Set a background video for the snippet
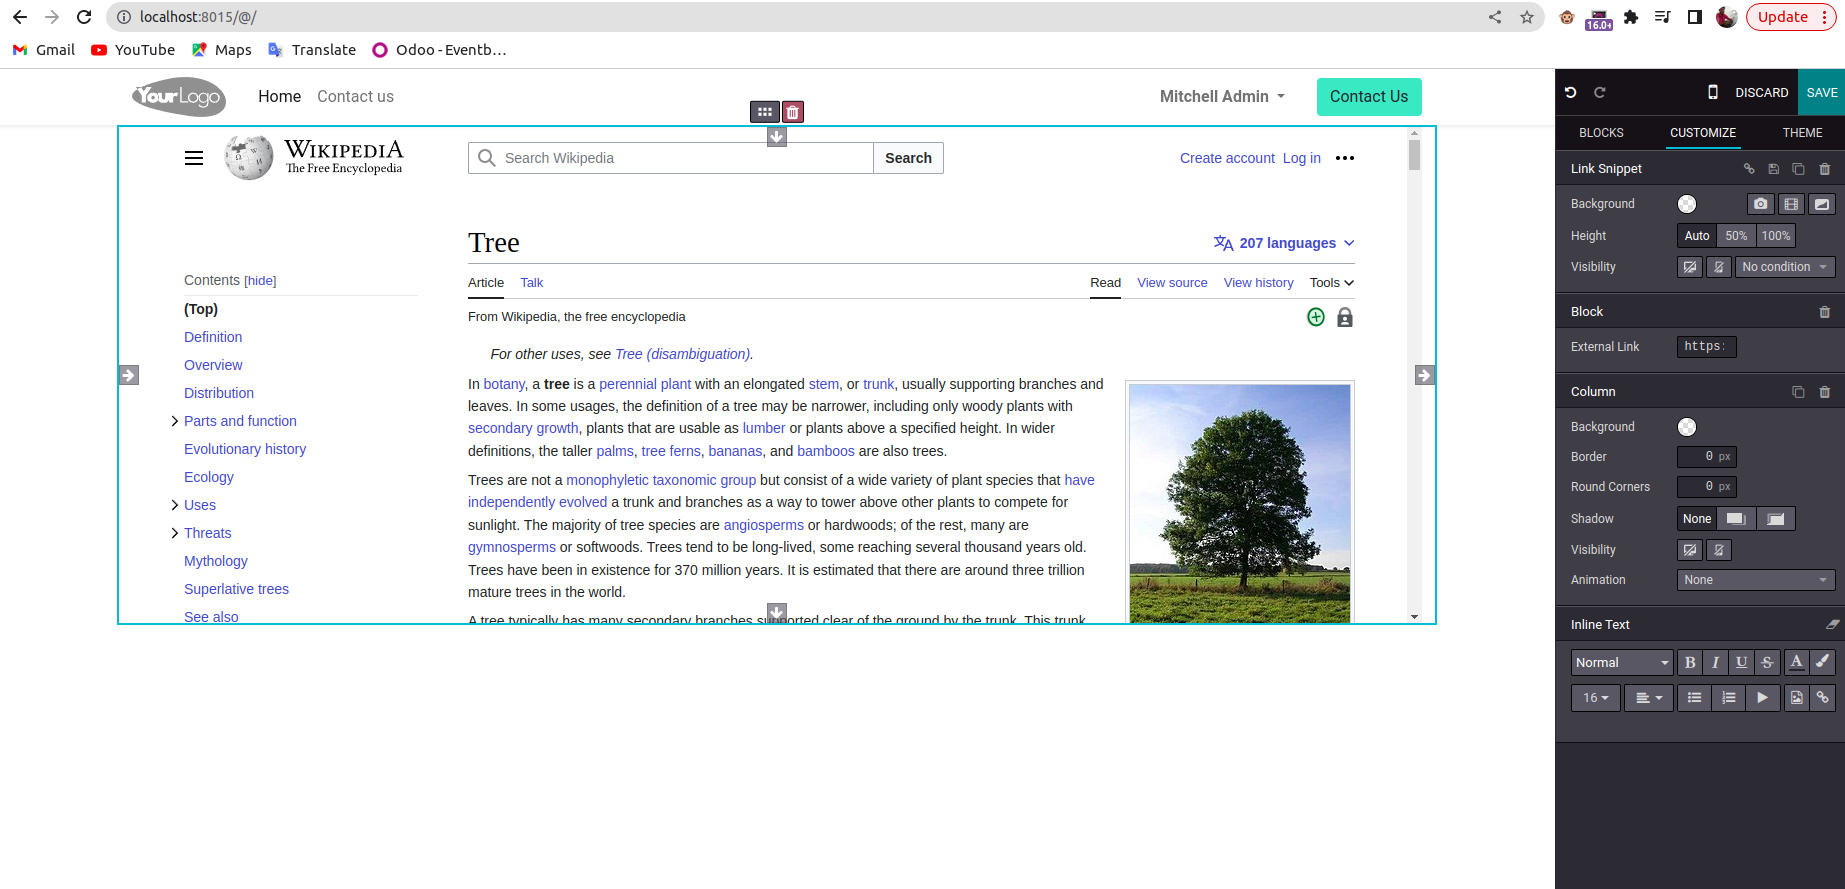1845x889 pixels. point(1791,204)
